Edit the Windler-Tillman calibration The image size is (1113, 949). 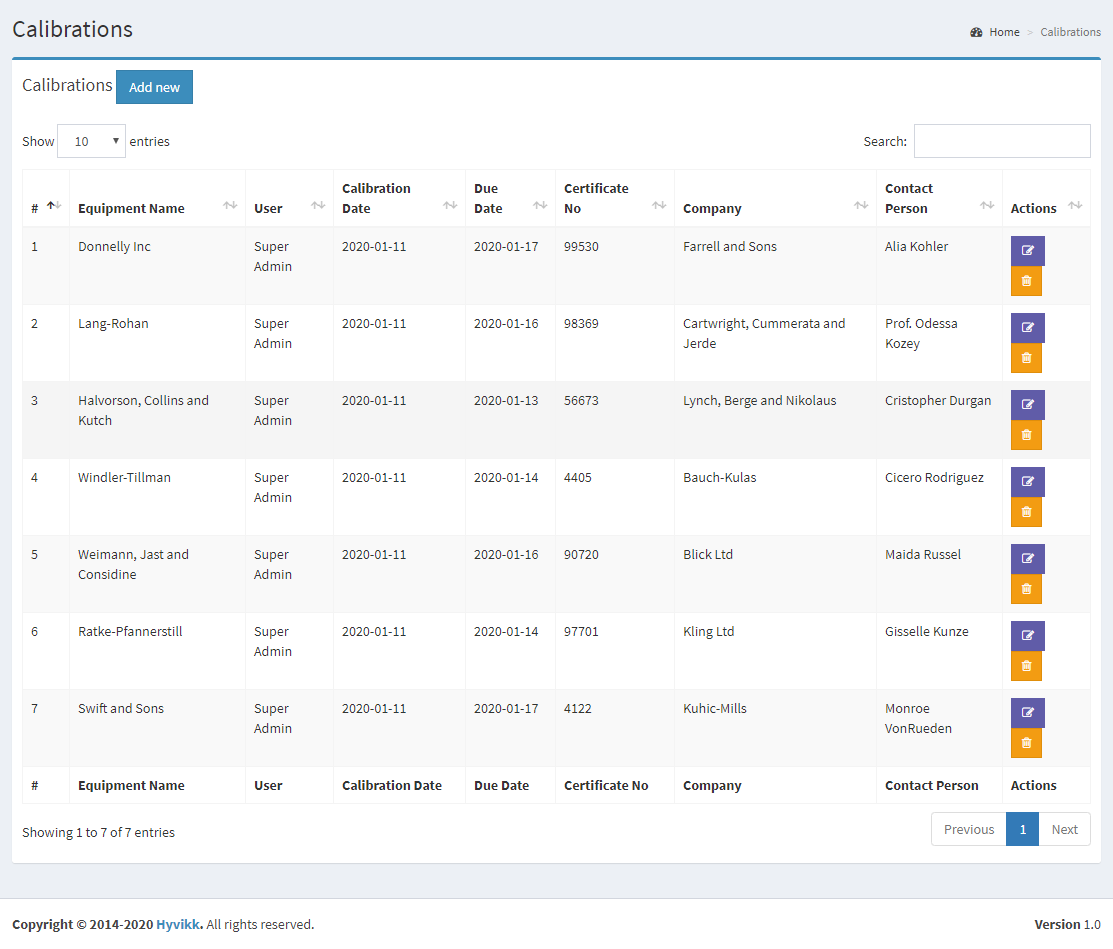coord(1027,482)
